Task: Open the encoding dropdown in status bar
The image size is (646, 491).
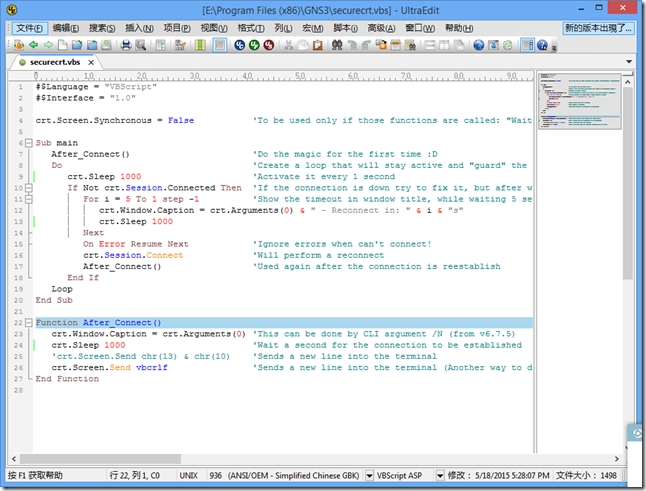Action: (370, 476)
